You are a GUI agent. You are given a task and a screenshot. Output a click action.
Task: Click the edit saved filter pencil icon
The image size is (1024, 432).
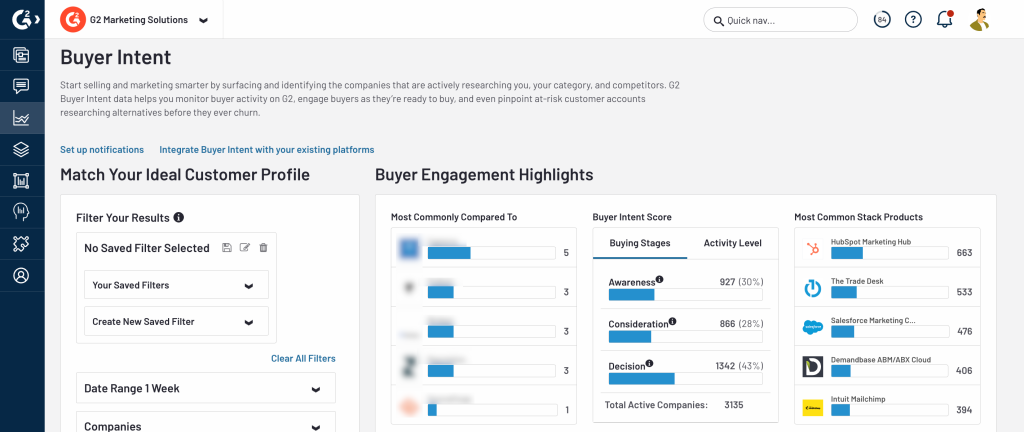click(x=245, y=248)
